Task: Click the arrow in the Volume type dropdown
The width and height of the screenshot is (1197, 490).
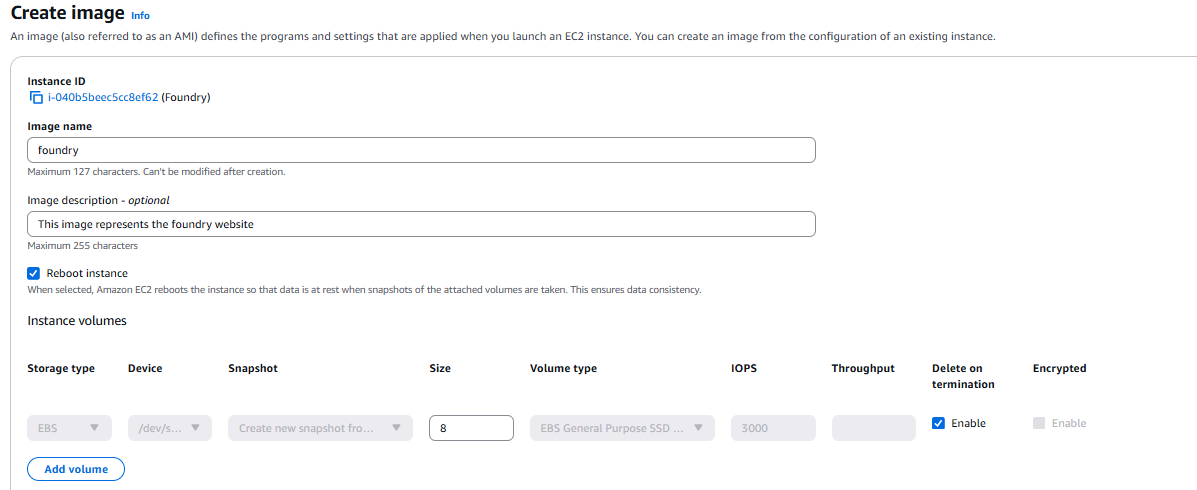Action: click(x=698, y=428)
